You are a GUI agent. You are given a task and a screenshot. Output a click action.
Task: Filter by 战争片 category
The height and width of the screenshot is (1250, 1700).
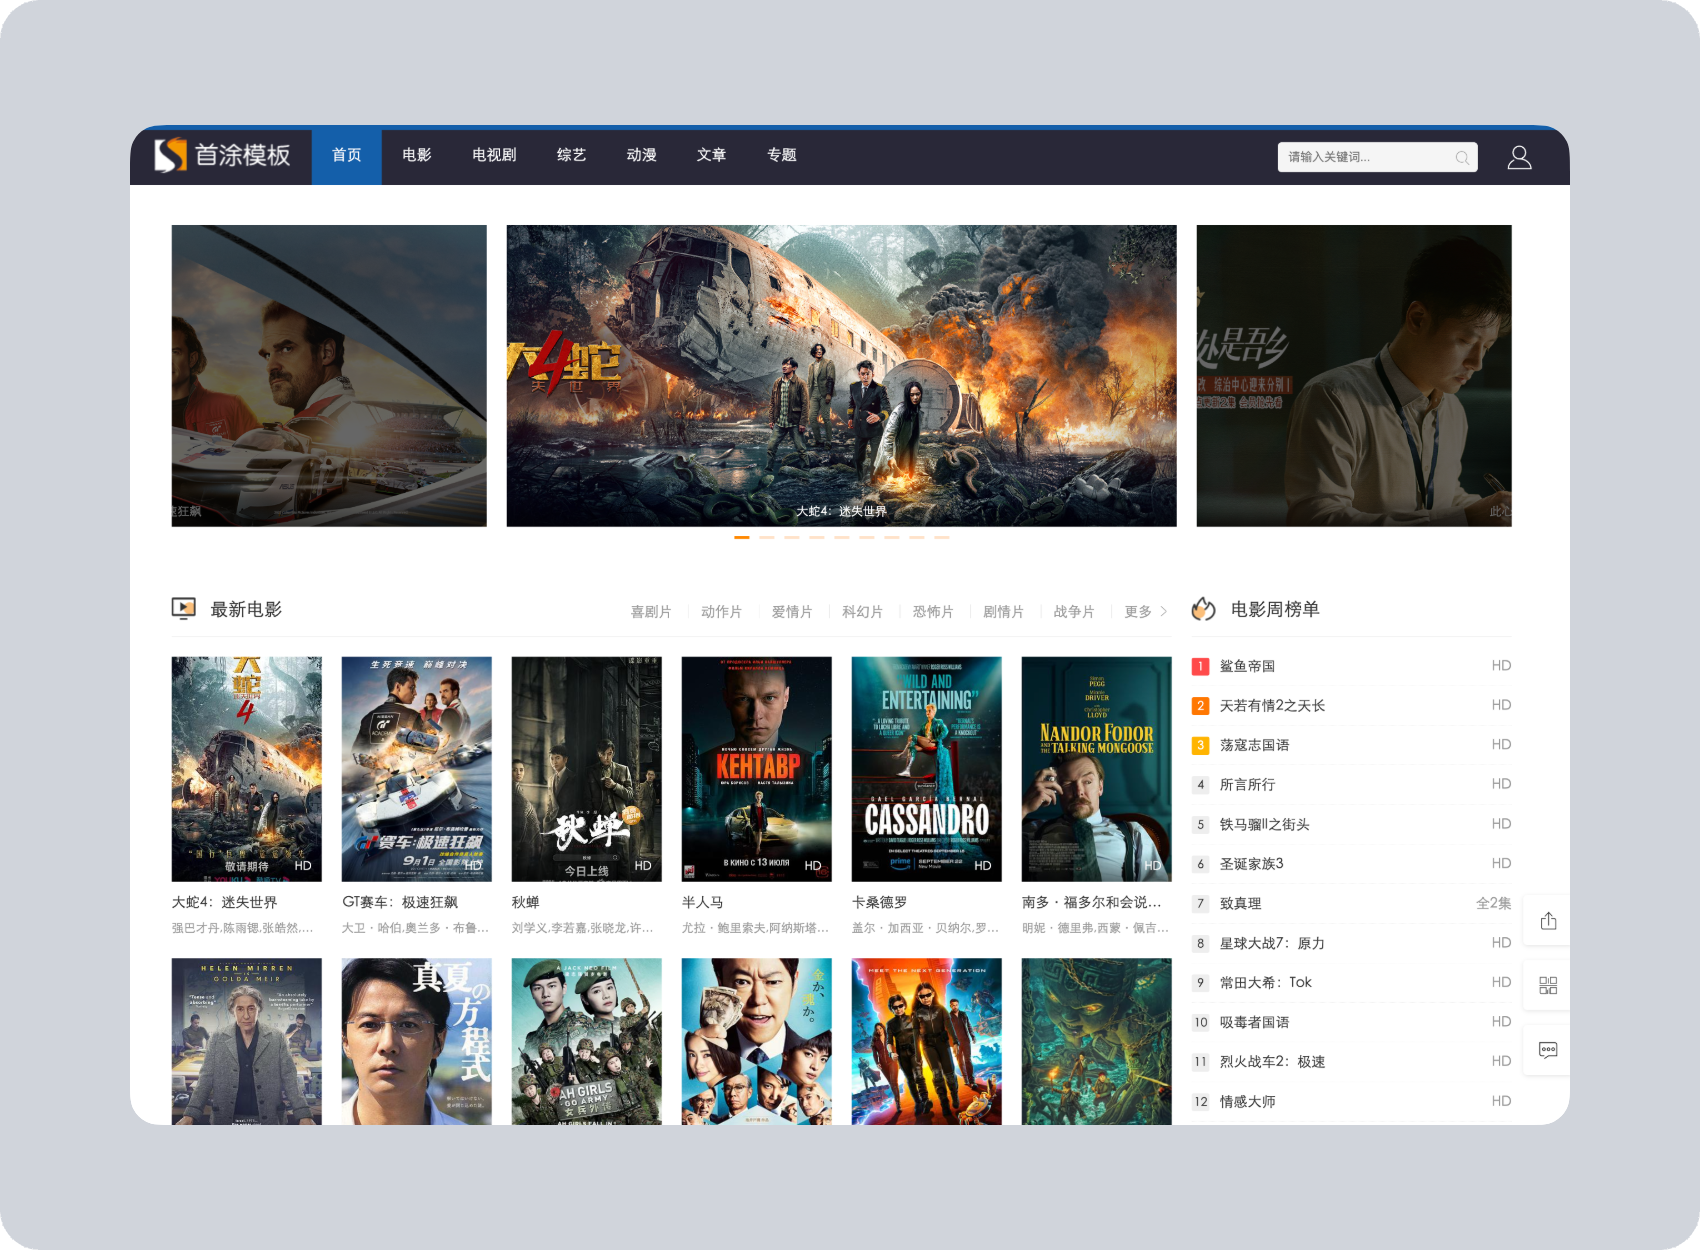1074,611
